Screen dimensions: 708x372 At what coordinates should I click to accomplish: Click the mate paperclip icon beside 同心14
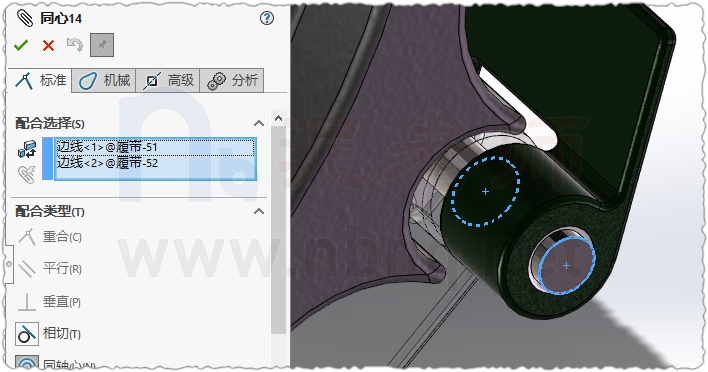pyautogui.click(x=25, y=18)
